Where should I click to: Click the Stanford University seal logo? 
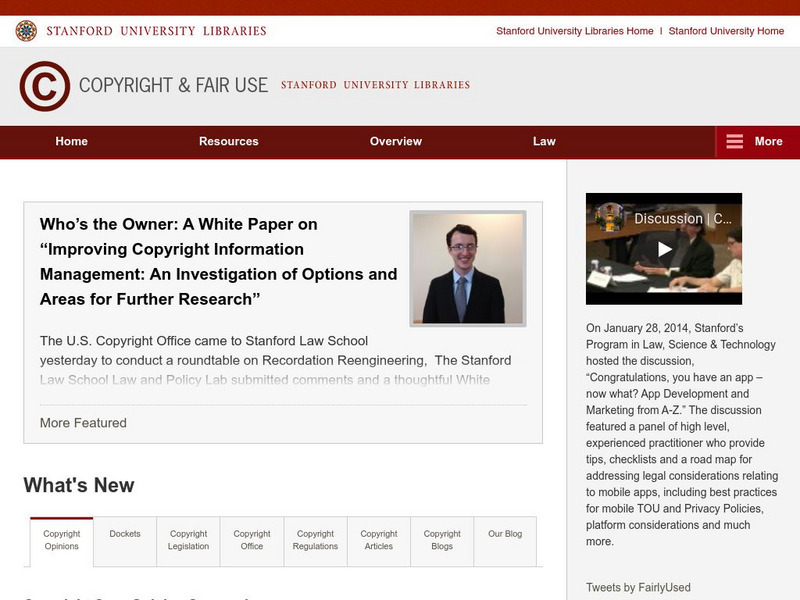click(x=25, y=29)
